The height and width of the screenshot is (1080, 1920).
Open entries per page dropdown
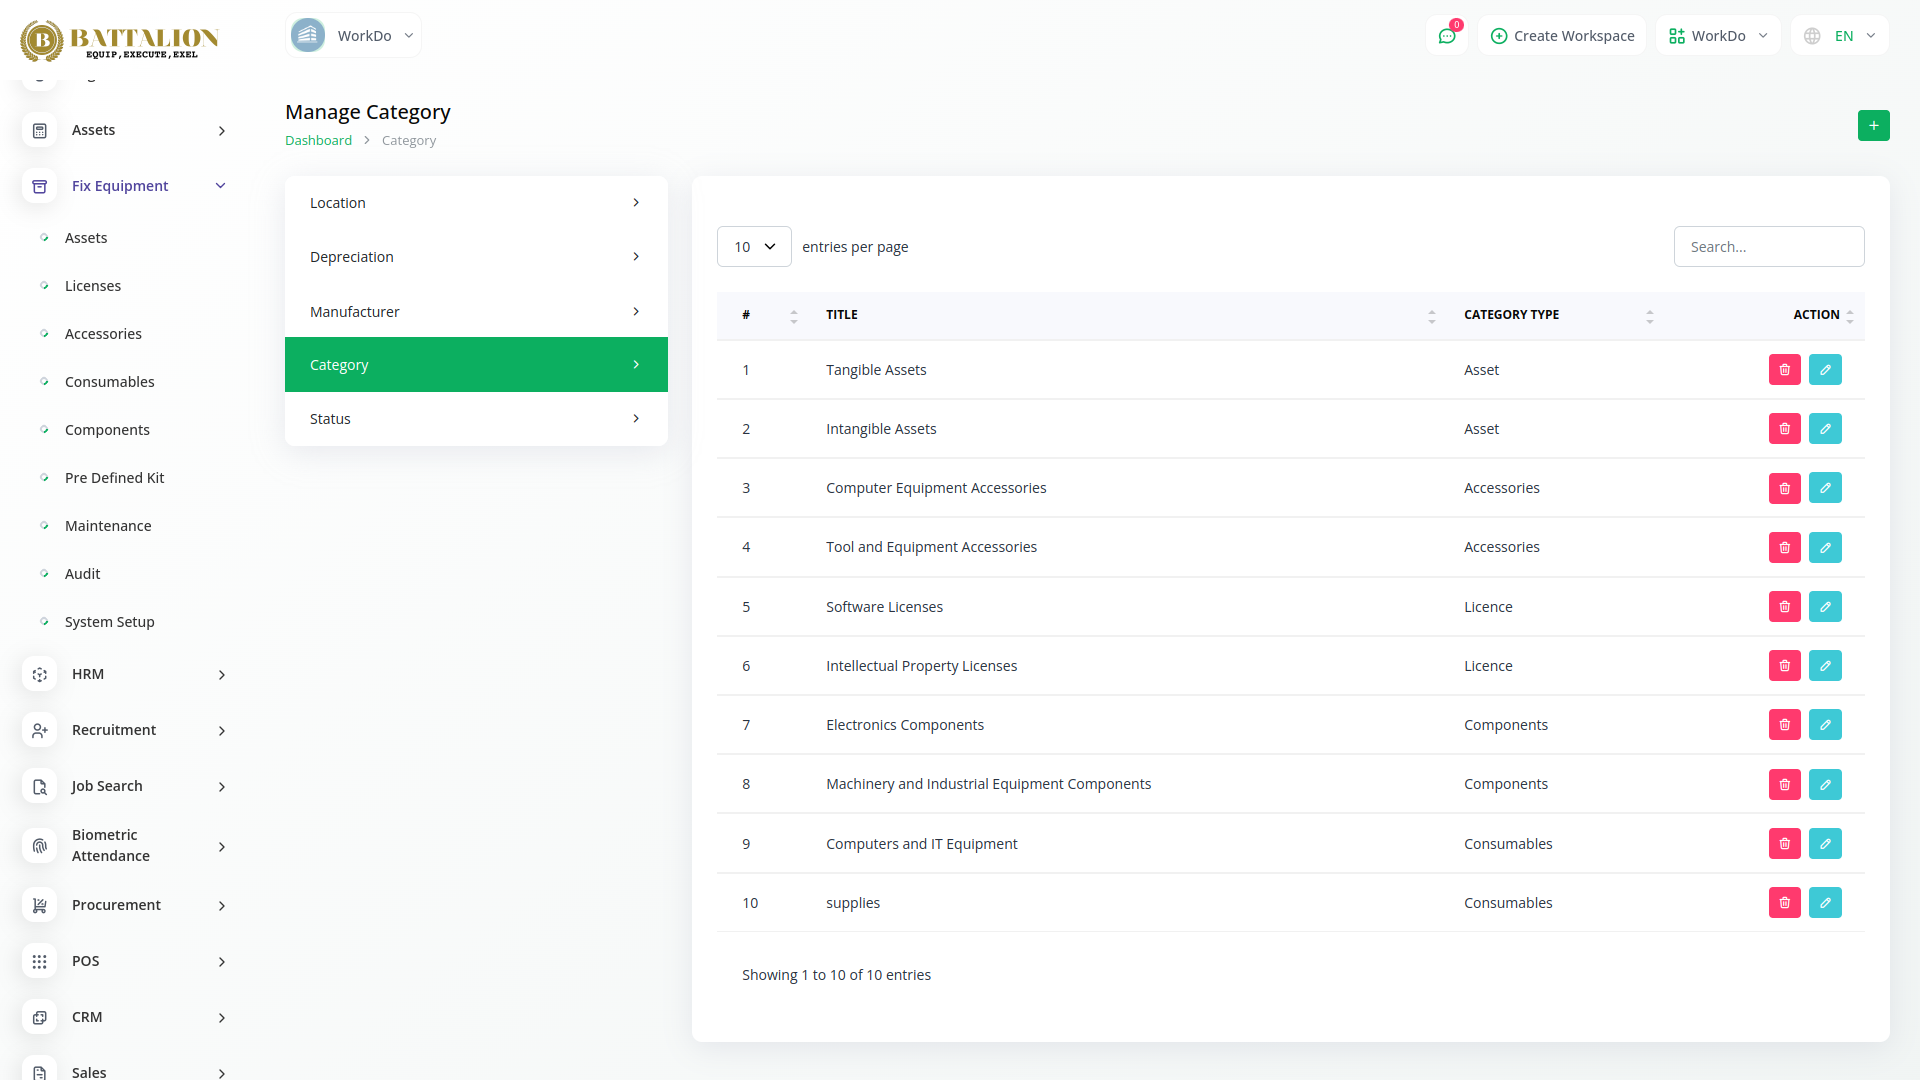(754, 247)
